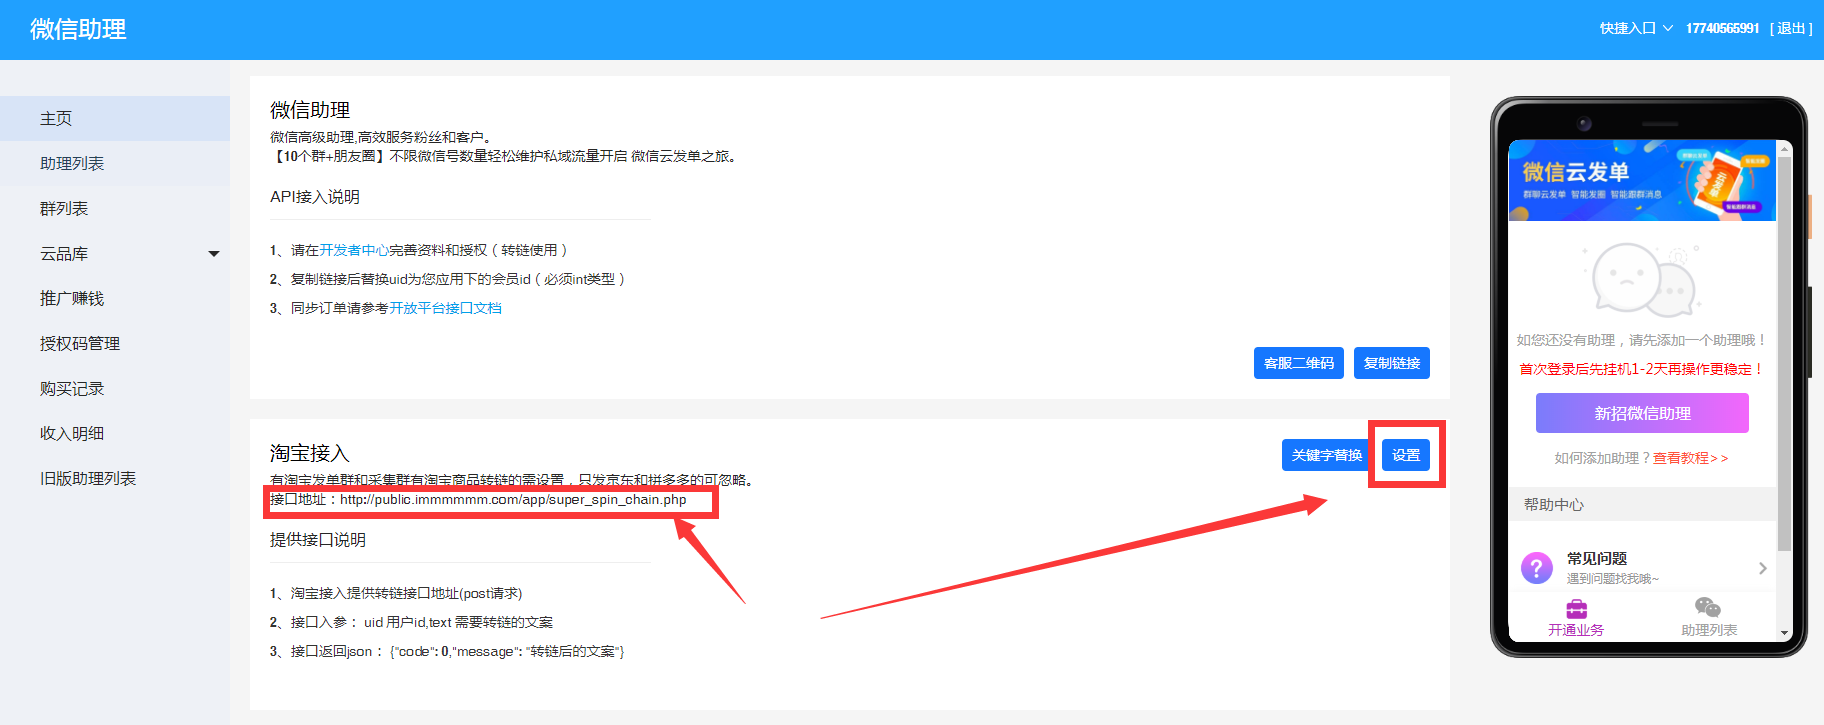Click the 复制链接 button
The image size is (1824, 725).
point(1392,363)
